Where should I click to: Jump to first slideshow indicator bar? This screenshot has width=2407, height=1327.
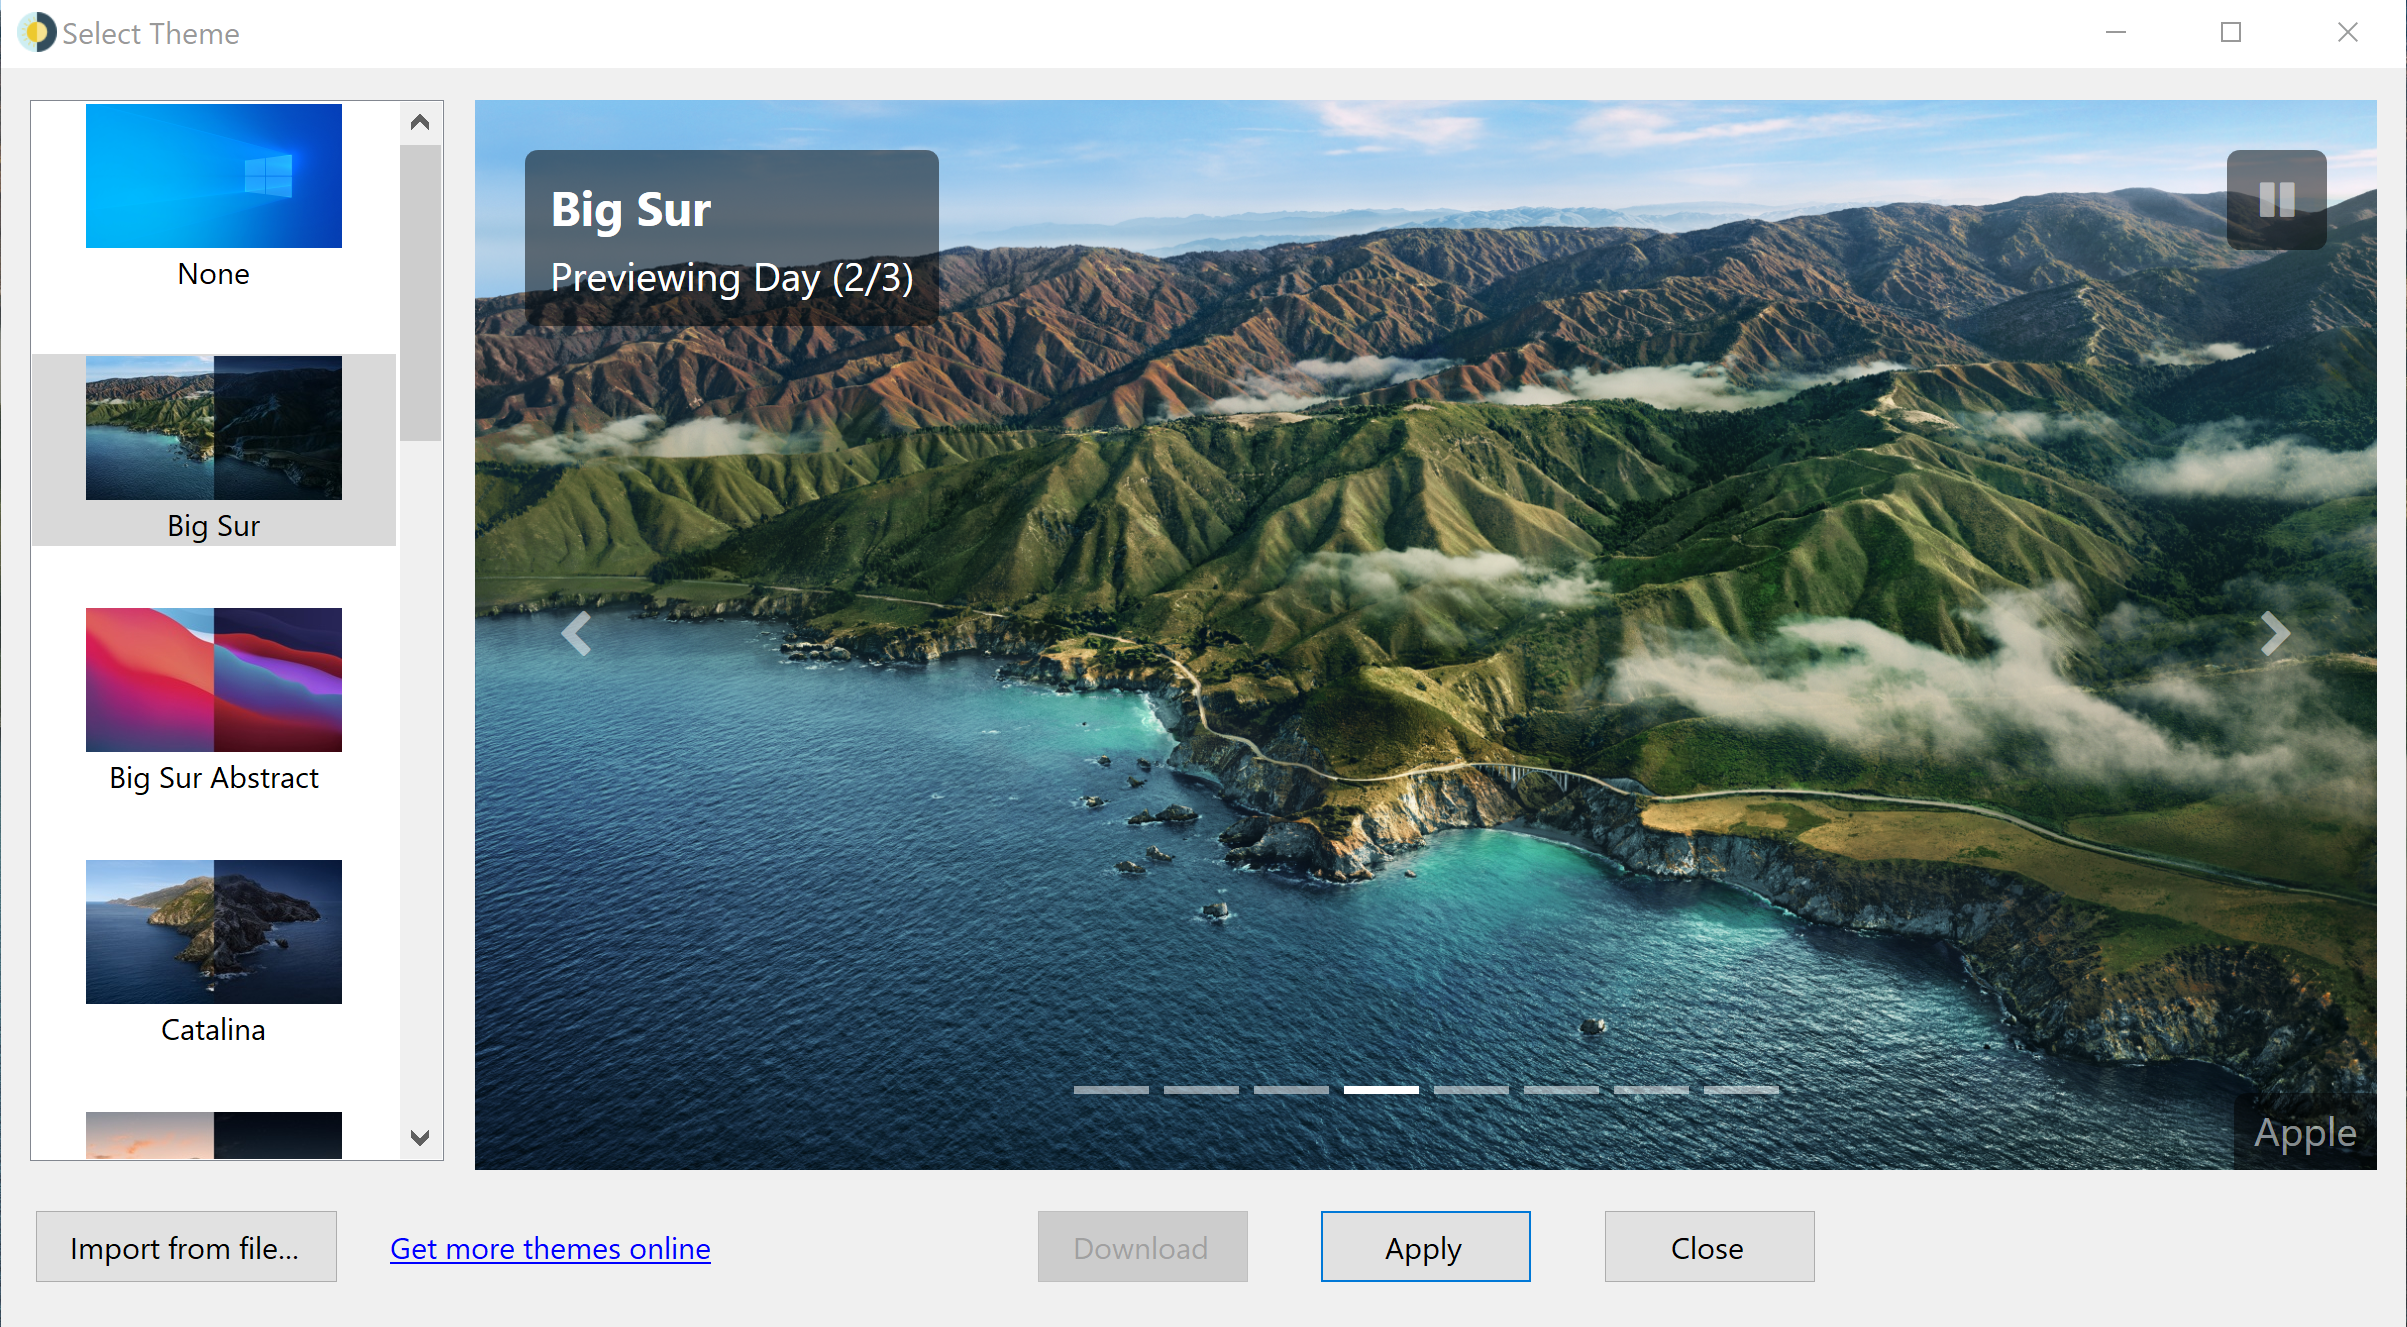pyautogui.click(x=1111, y=1090)
